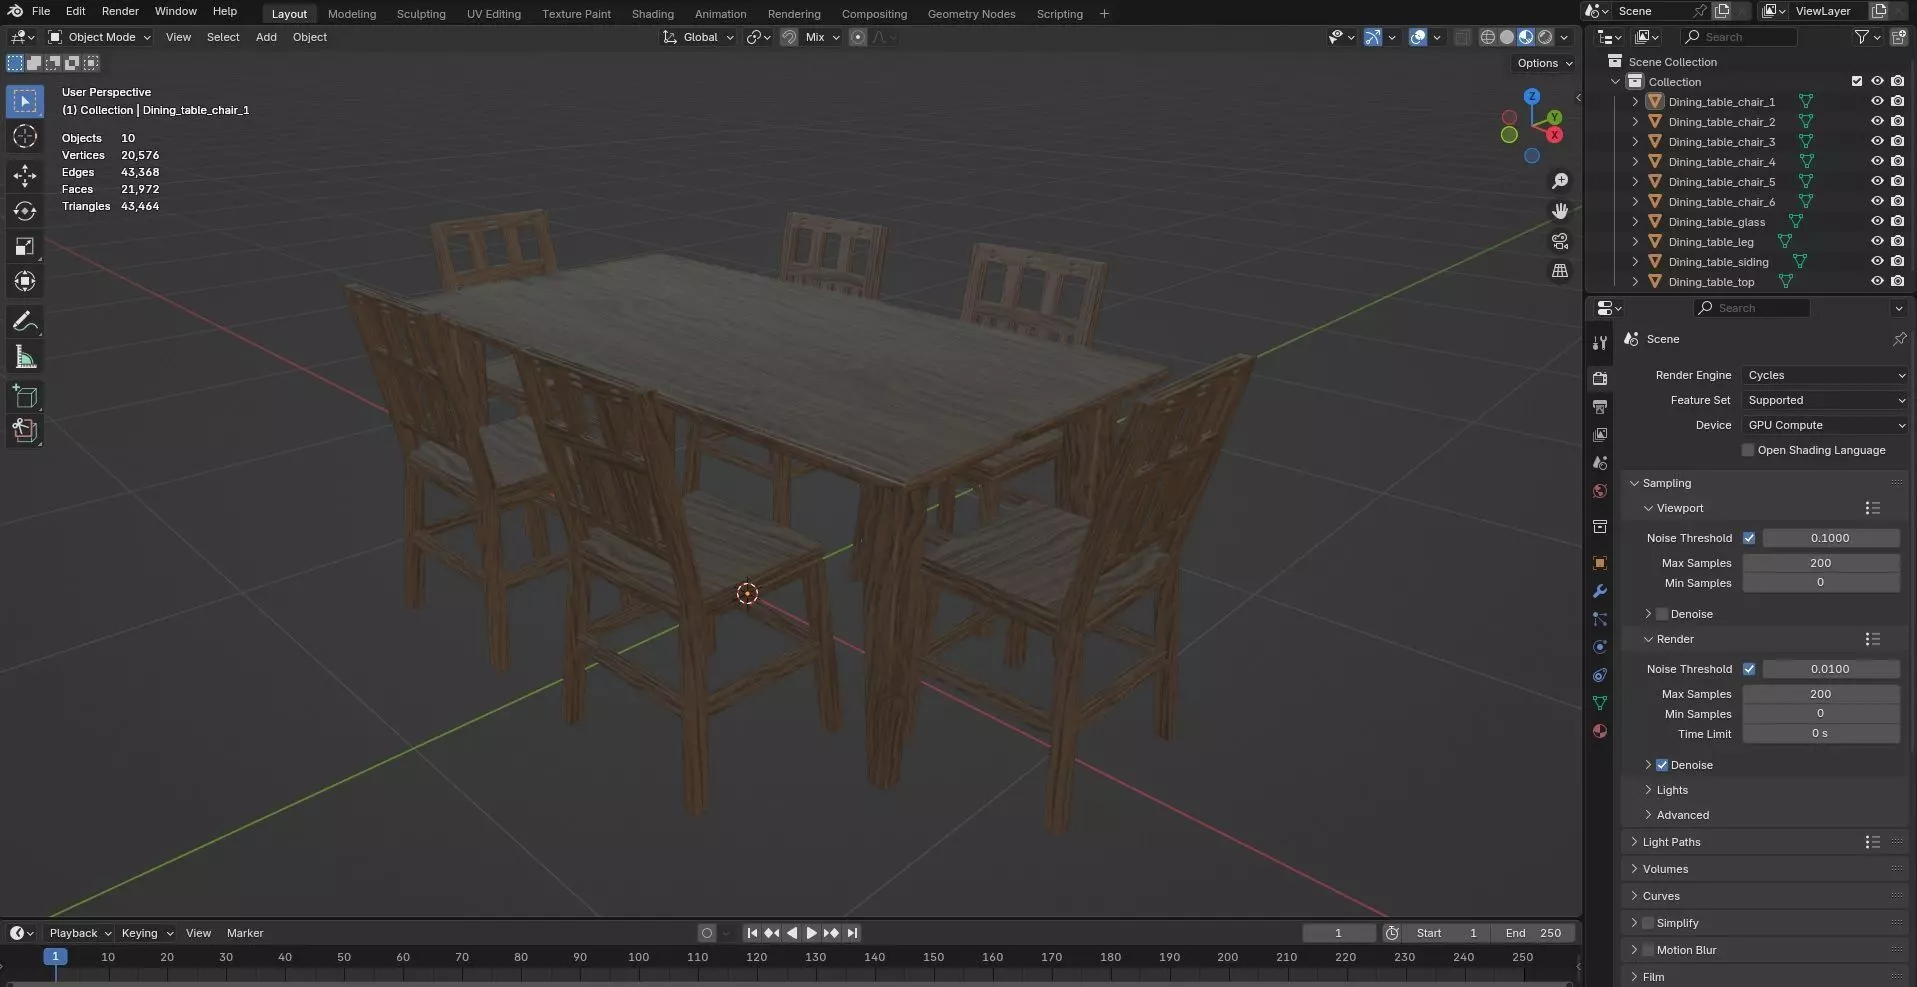Image resolution: width=1917 pixels, height=987 pixels.
Task: Toggle camera view in viewport
Action: point(1559,241)
